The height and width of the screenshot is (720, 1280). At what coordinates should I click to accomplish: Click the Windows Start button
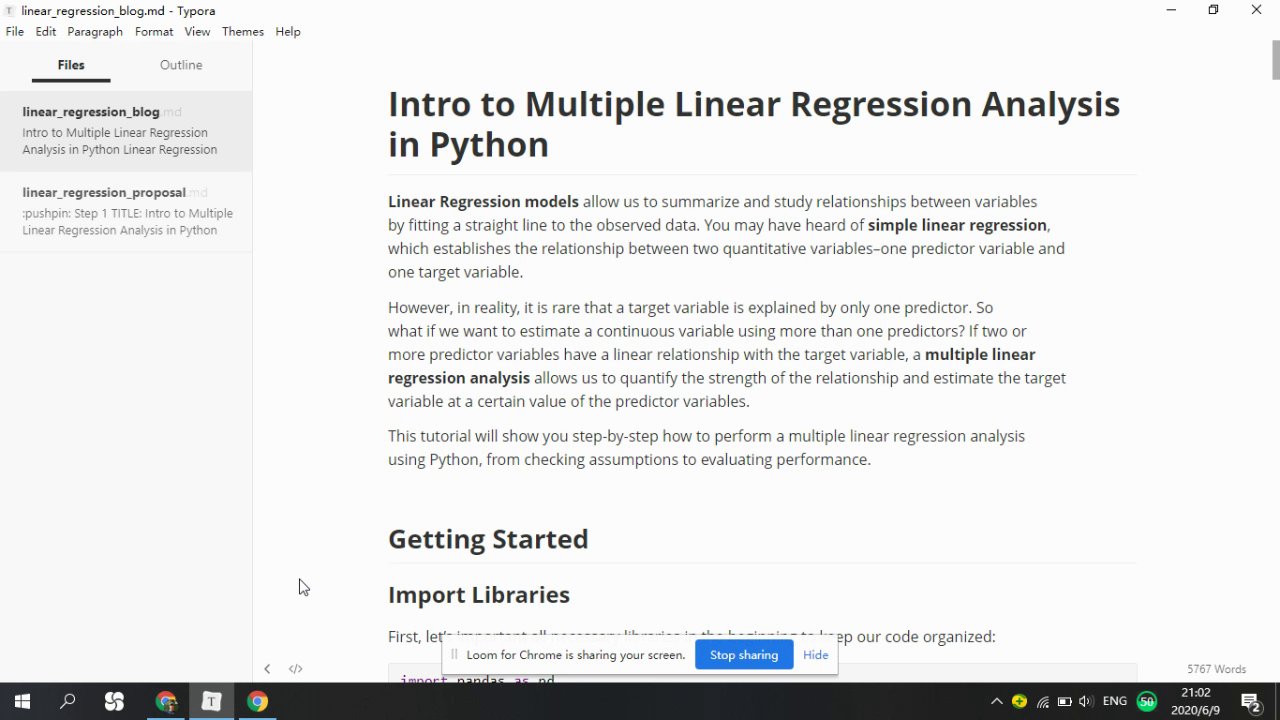pos(21,701)
